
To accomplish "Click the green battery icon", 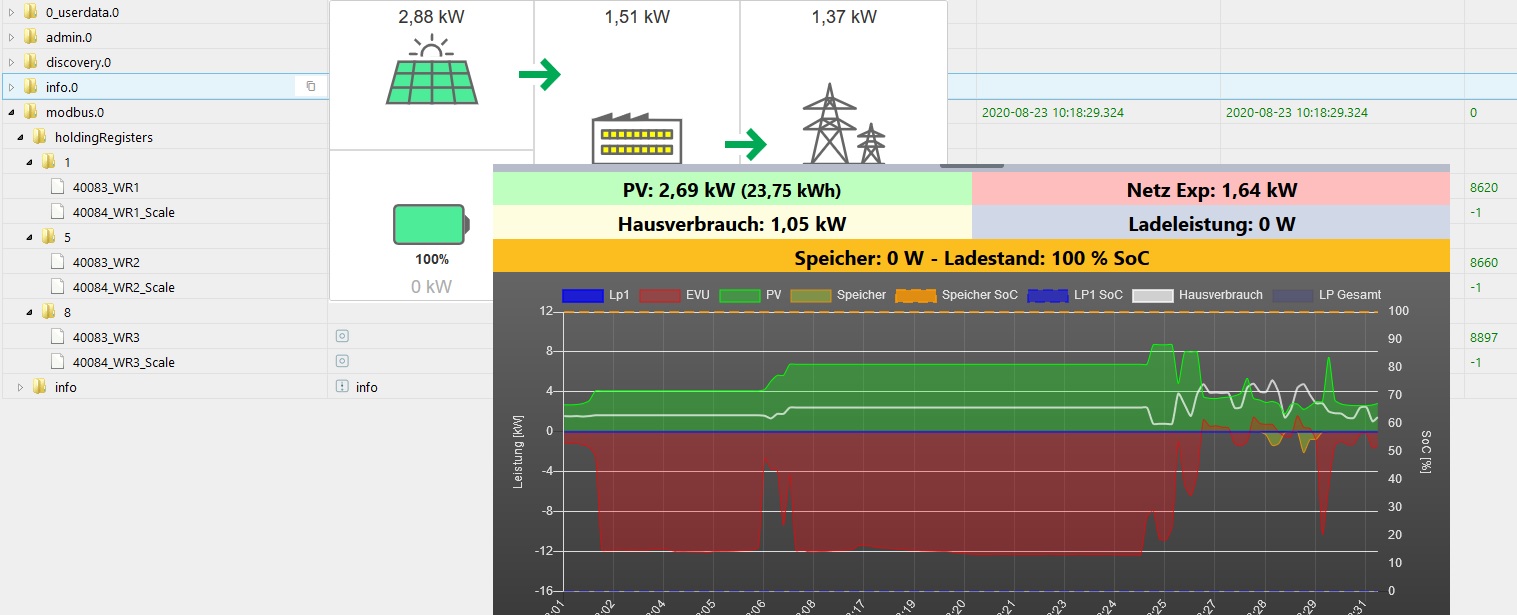I will pyautogui.click(x=430, y=224).
